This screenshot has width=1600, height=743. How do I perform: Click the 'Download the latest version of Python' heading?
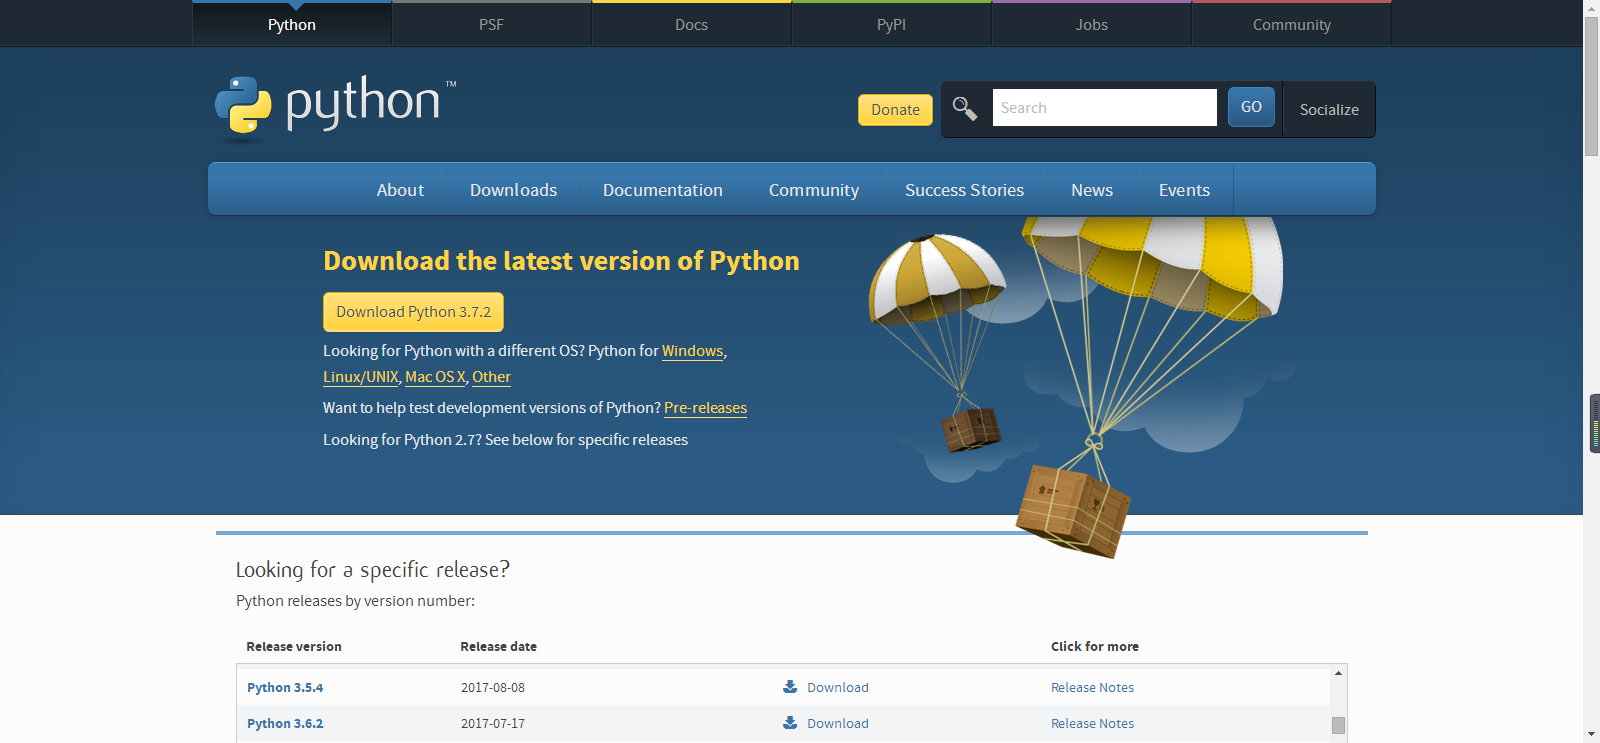(x=561, y=261)
